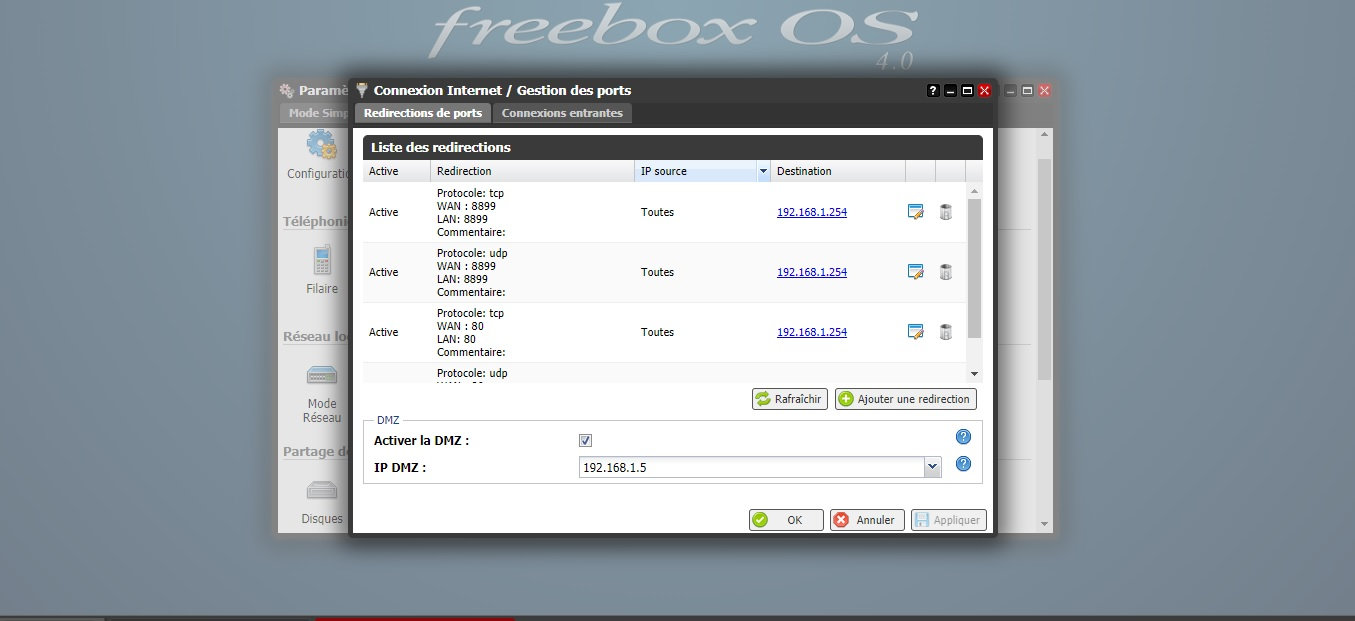Edit the tcp port 80 redirection
Screen dimensions: 1355x621
915,332
